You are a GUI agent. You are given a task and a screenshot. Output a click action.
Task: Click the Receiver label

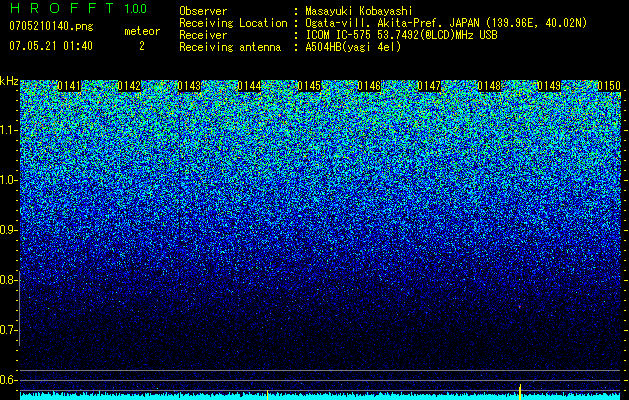click(x=203, y=35)
